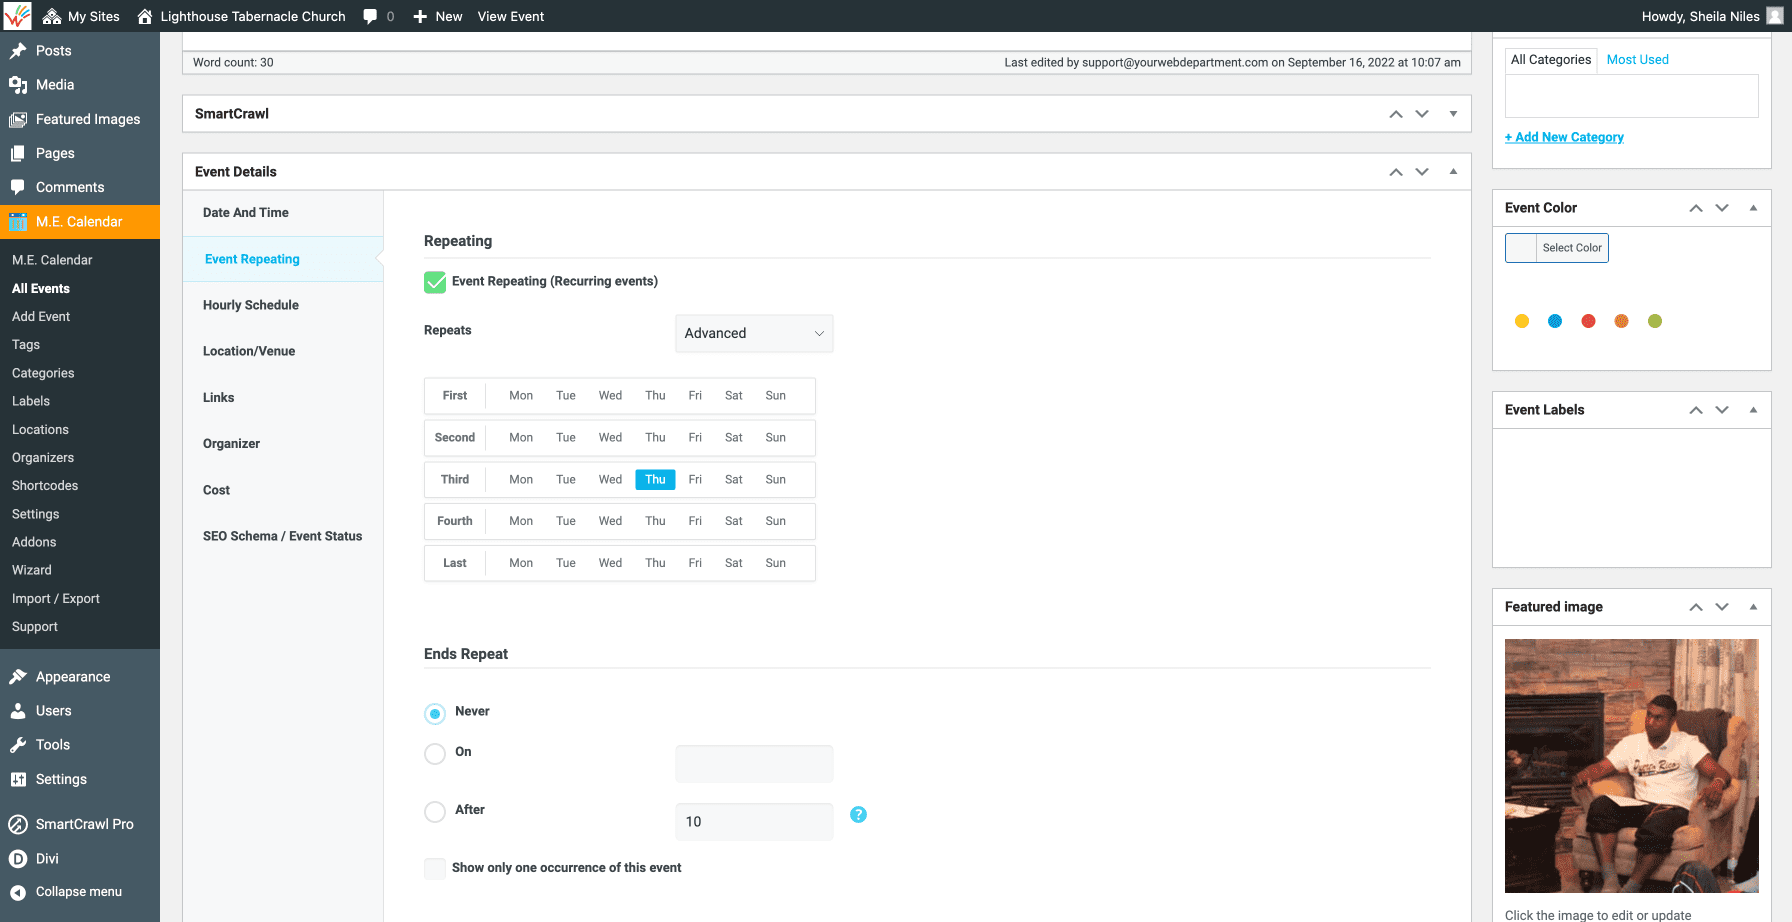
Task: Click the After occurrences number field
Action: pyautogui.click(x=754, y=822)
